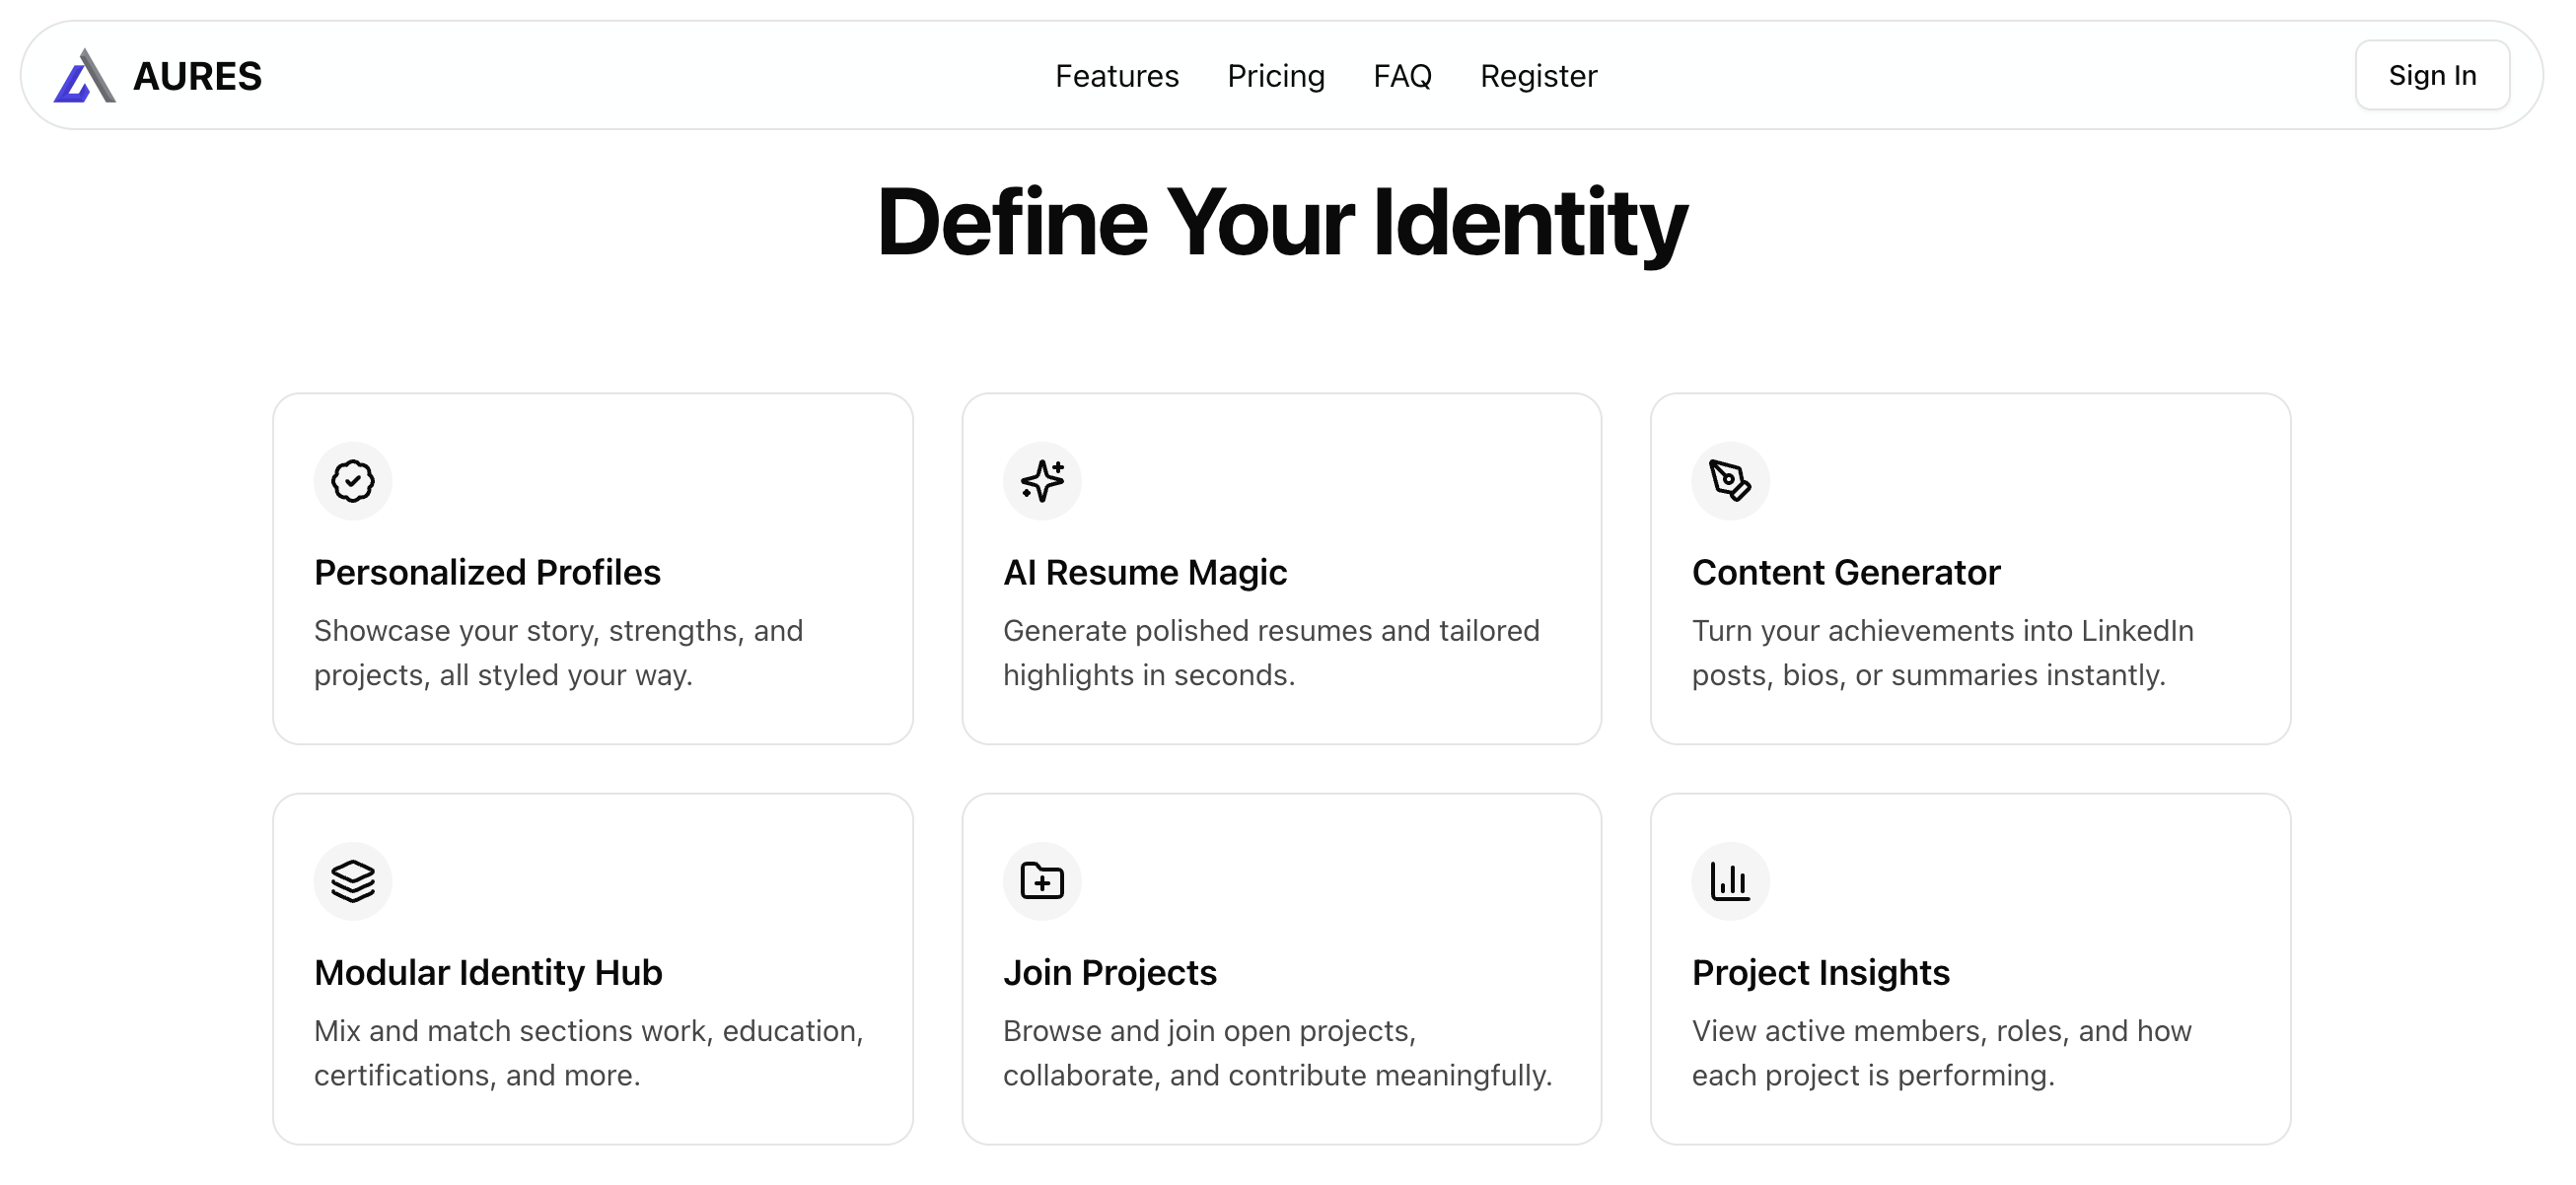
Task: Select the AI Resume Magic heading
Action: pos(1145,572)
